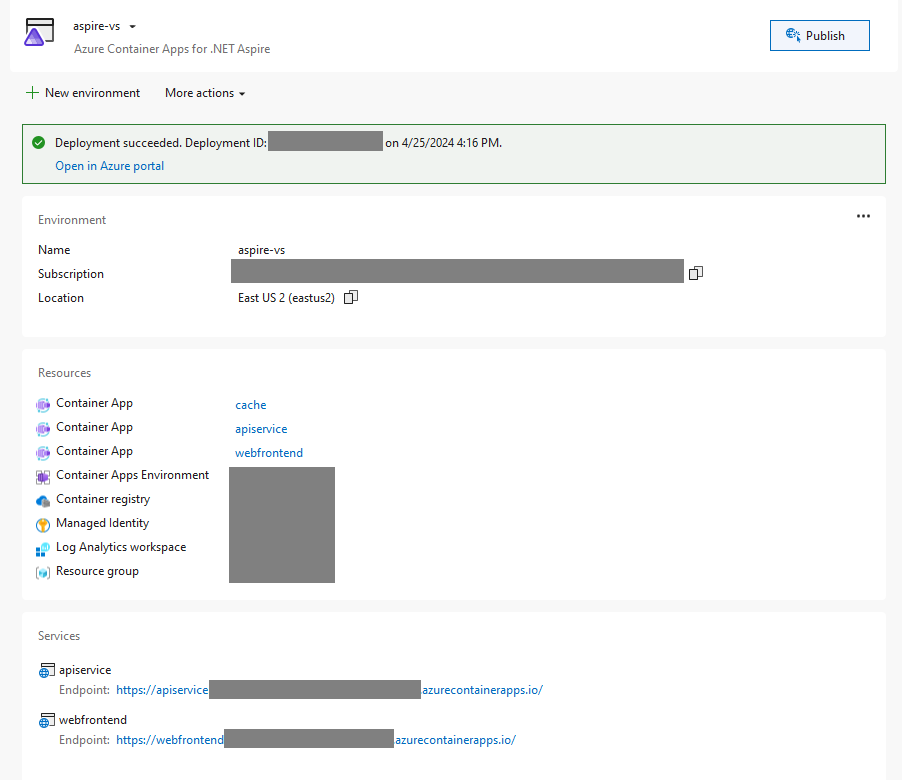This screenshot has height=780, width=902.
Task: Click the Azure Container Apps header logo
Action: [x=39, y=31]
